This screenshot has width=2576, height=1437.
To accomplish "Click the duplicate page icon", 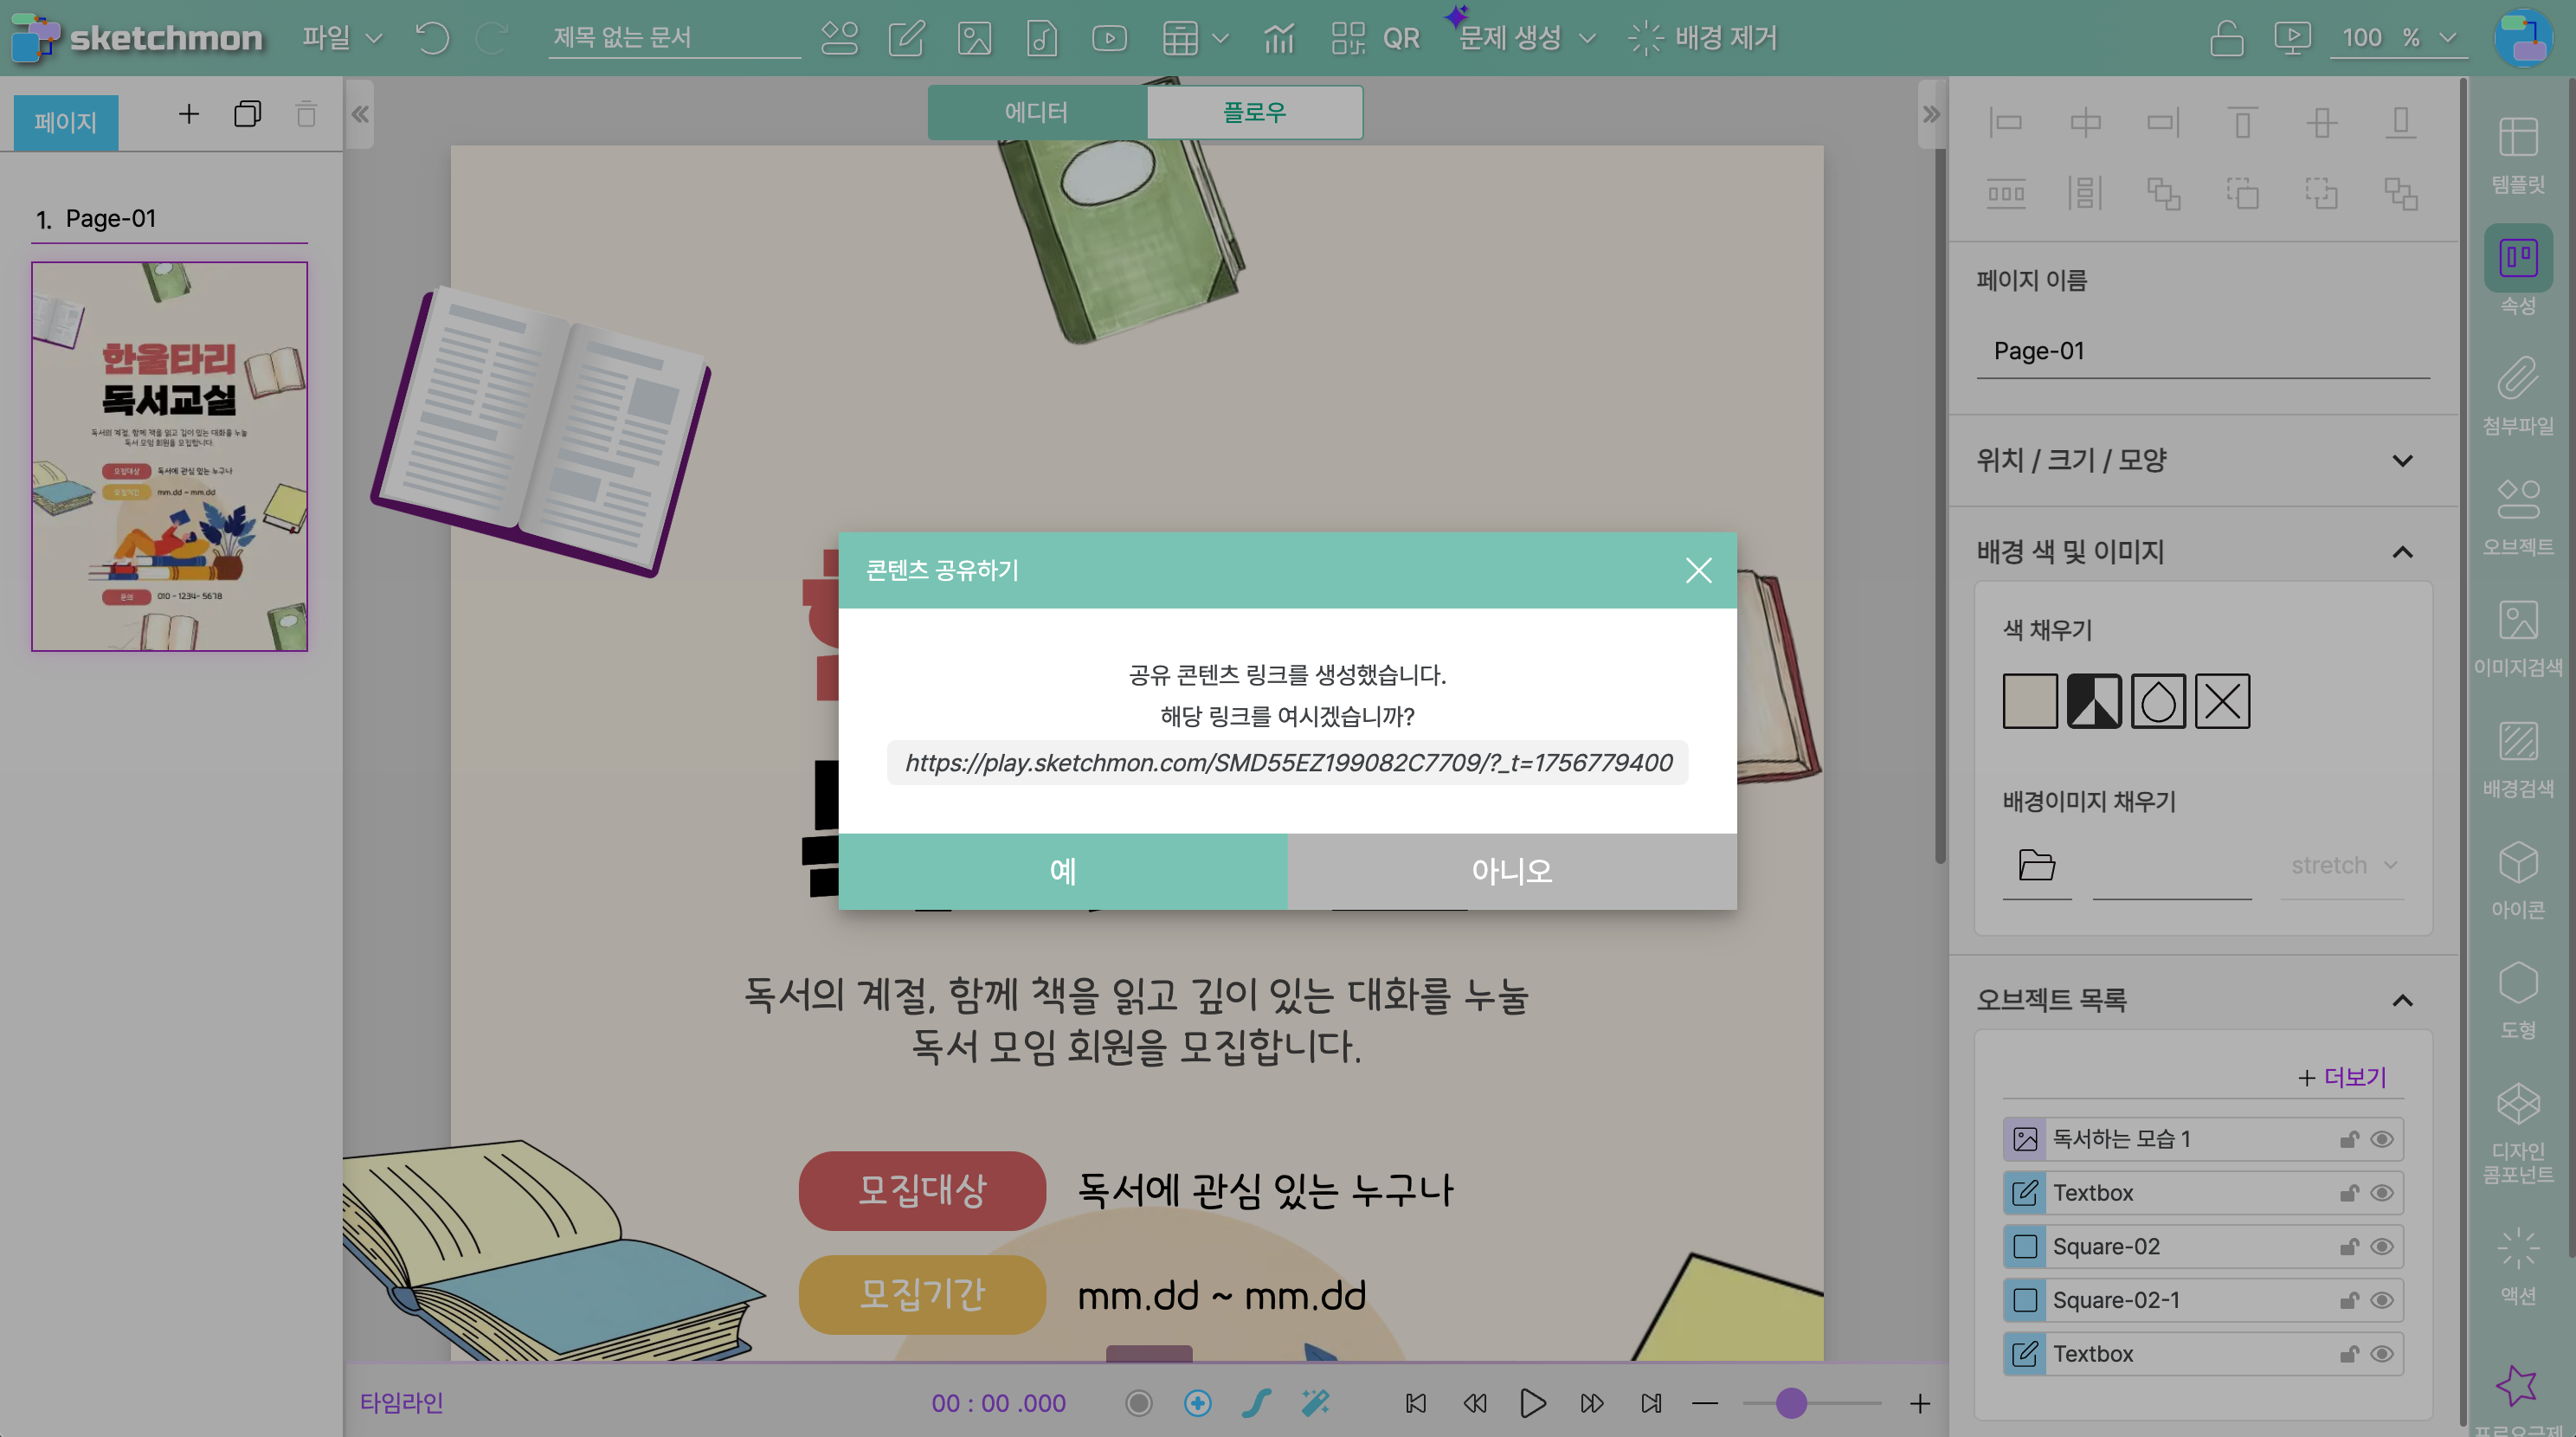I will pyautogui.click(x=247, y=114).
